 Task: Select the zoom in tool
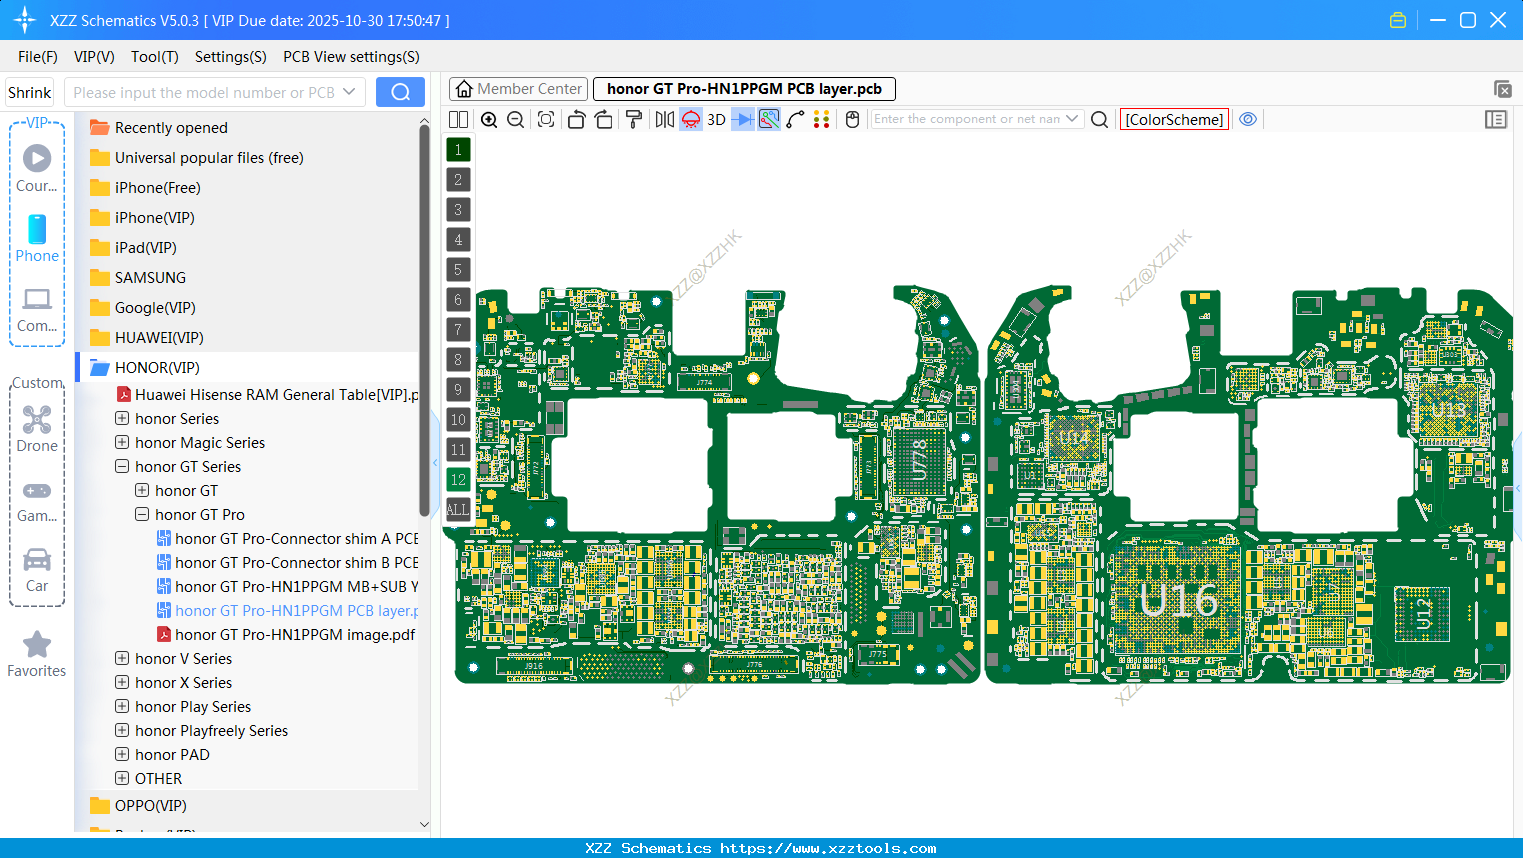point(489,119)
